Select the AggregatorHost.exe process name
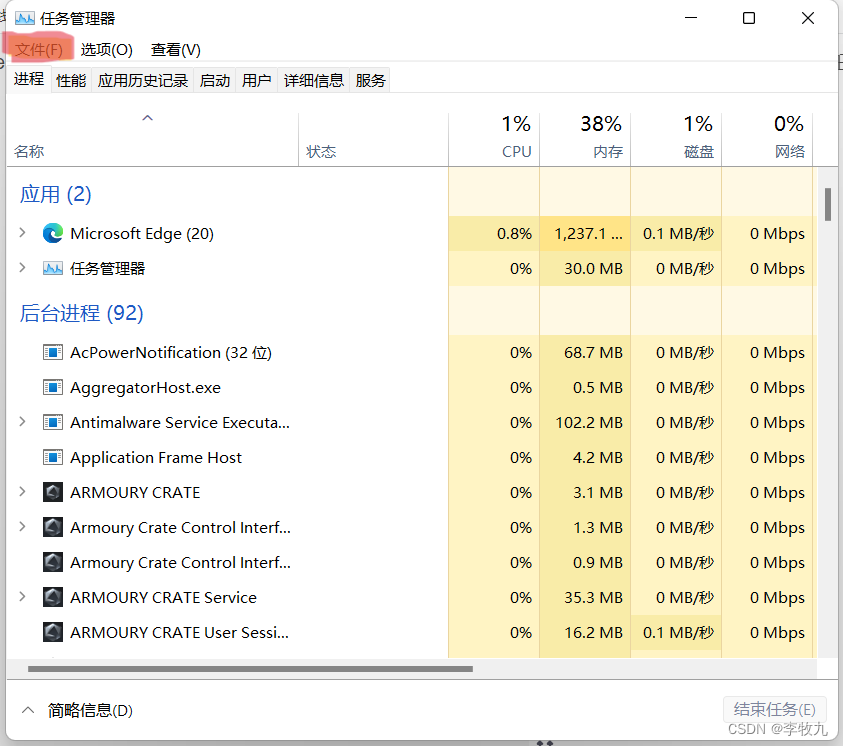 146,388
